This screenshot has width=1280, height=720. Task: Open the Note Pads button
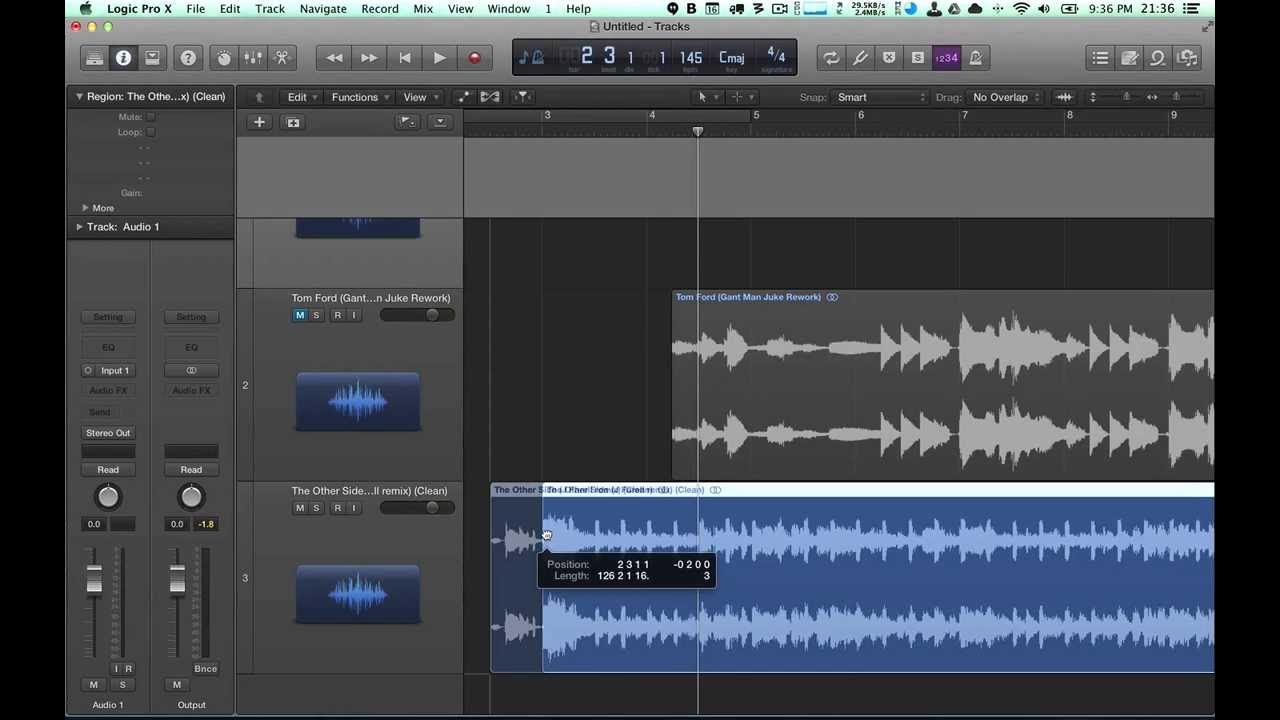click(x=1129, y=58)
